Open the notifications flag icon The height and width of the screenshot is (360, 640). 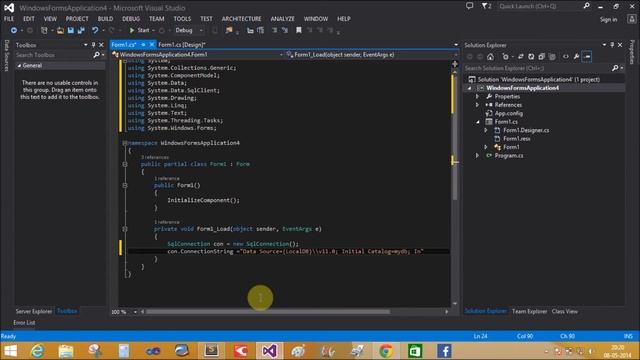tap(486, 6)
